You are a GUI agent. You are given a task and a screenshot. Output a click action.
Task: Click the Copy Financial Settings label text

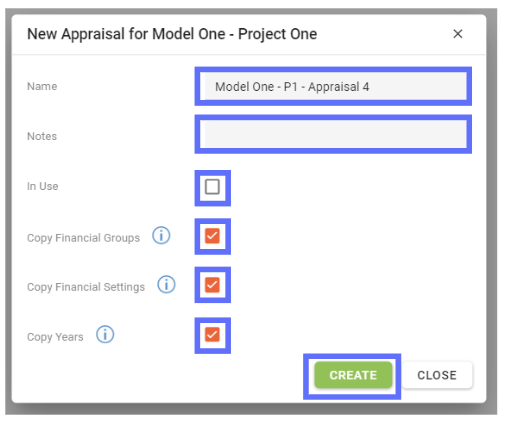tap(86, 287)
